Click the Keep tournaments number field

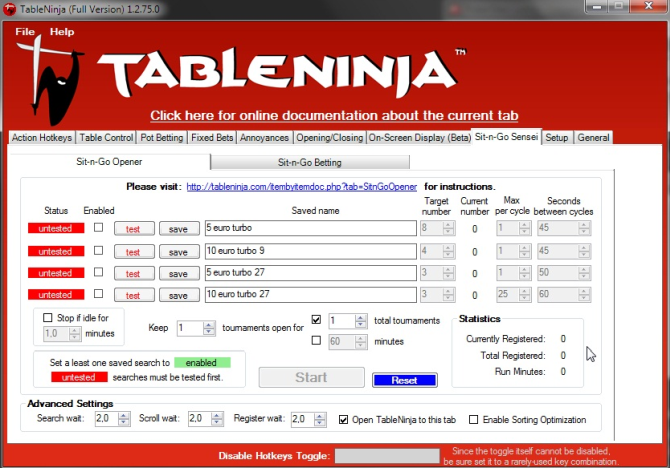(x=190, y=328)
